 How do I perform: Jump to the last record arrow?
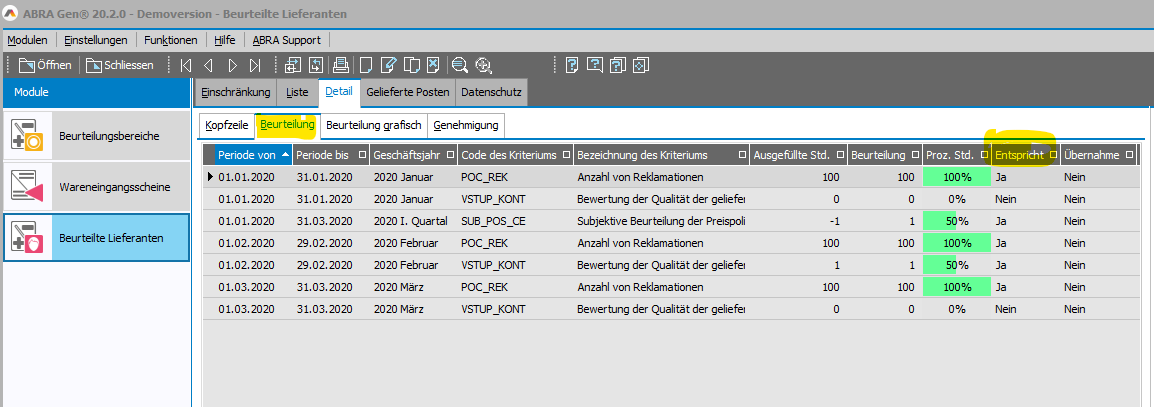pos(256,66)
